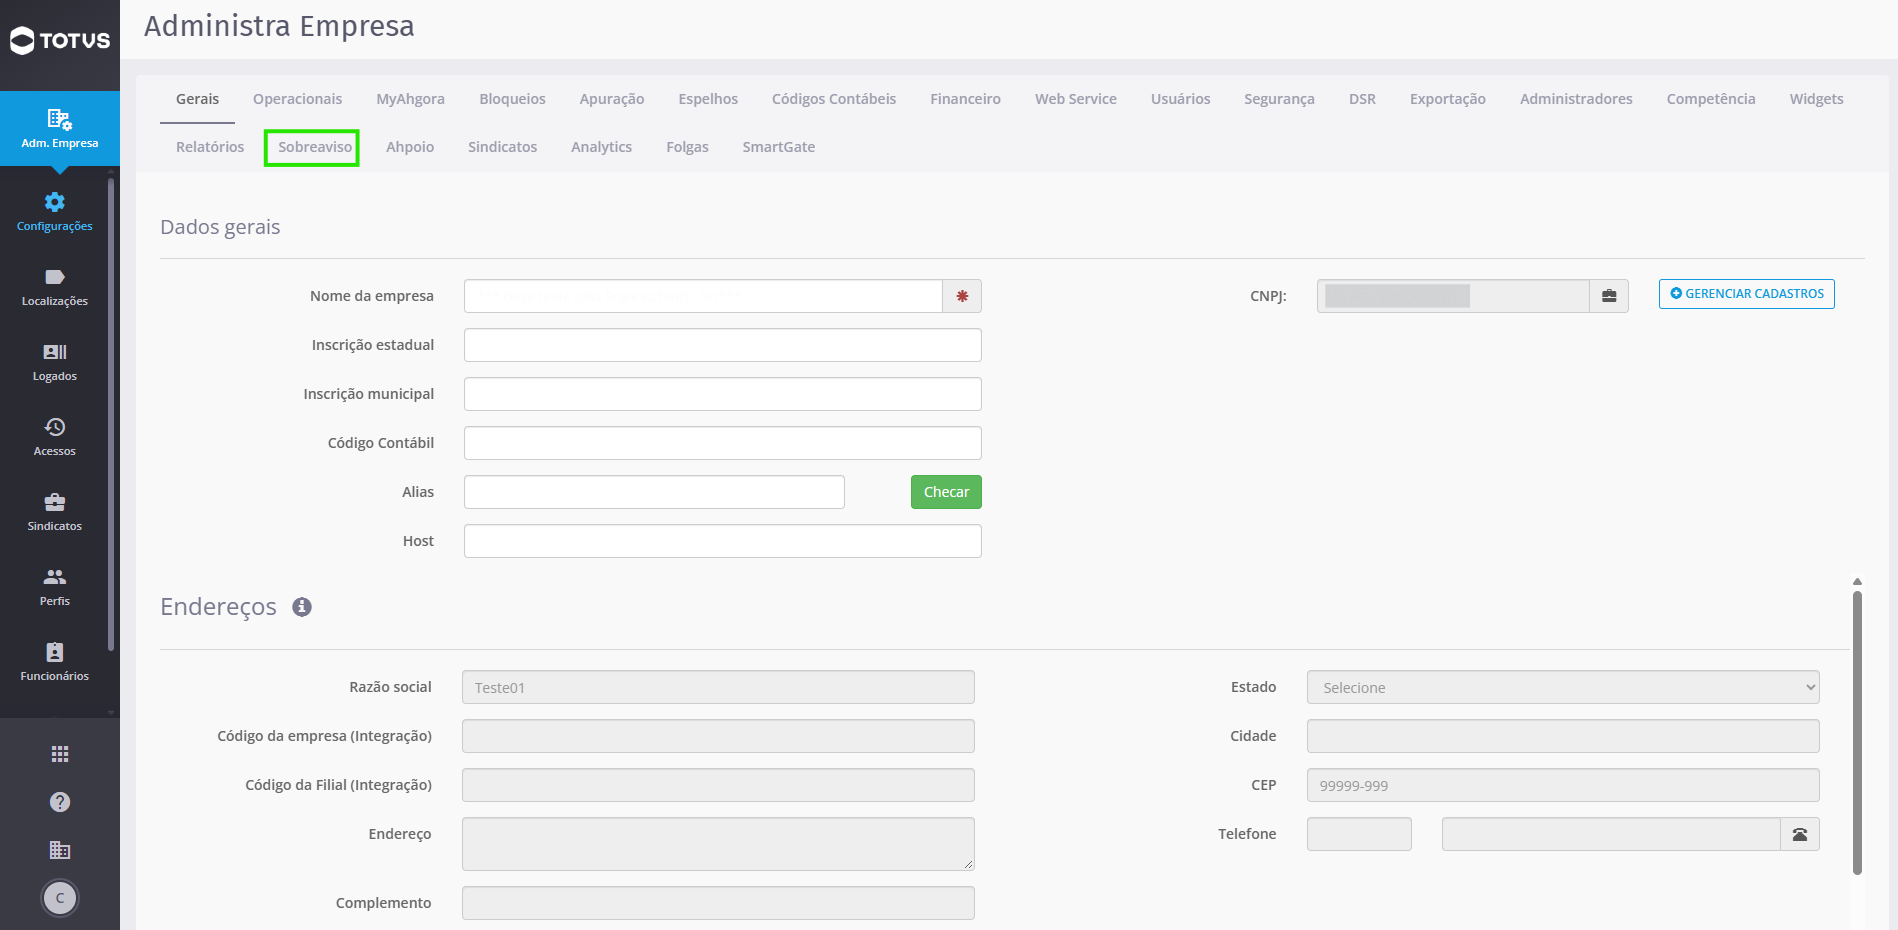Switch to the Financeiro tab
Screen dimensions: 1898x930
coord(965,99)
